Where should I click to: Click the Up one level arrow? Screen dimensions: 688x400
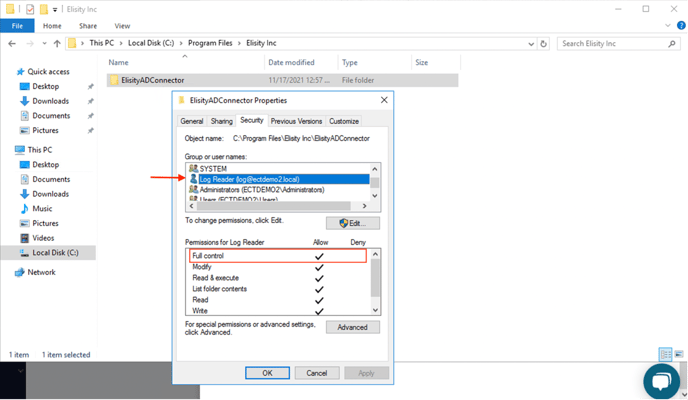[x=57, y=43]
